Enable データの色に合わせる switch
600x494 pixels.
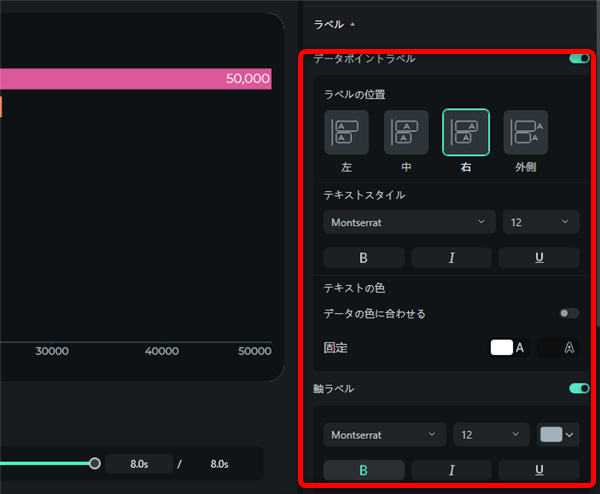coord(569,314)
